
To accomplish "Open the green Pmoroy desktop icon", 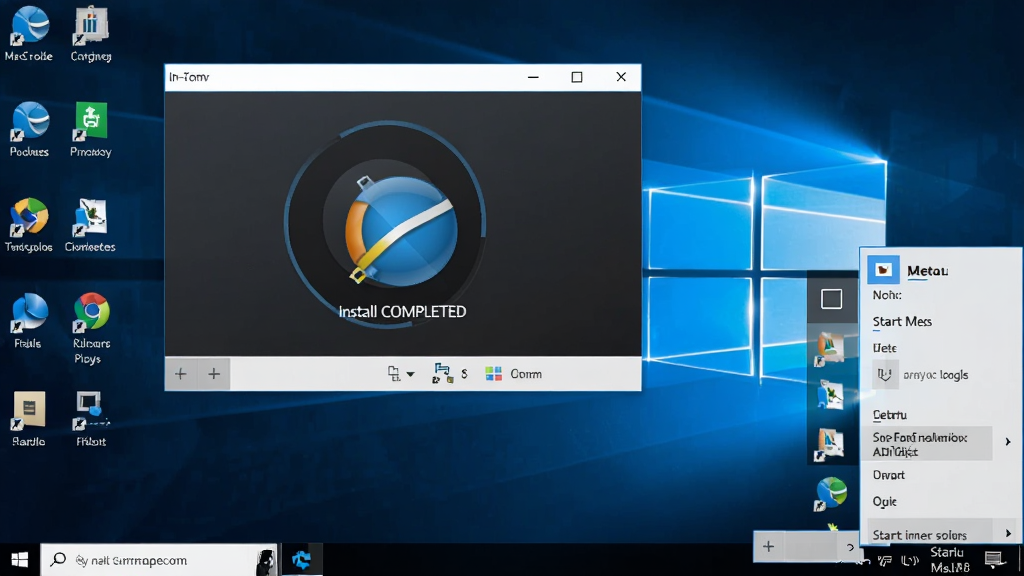I will click(91, 129).
